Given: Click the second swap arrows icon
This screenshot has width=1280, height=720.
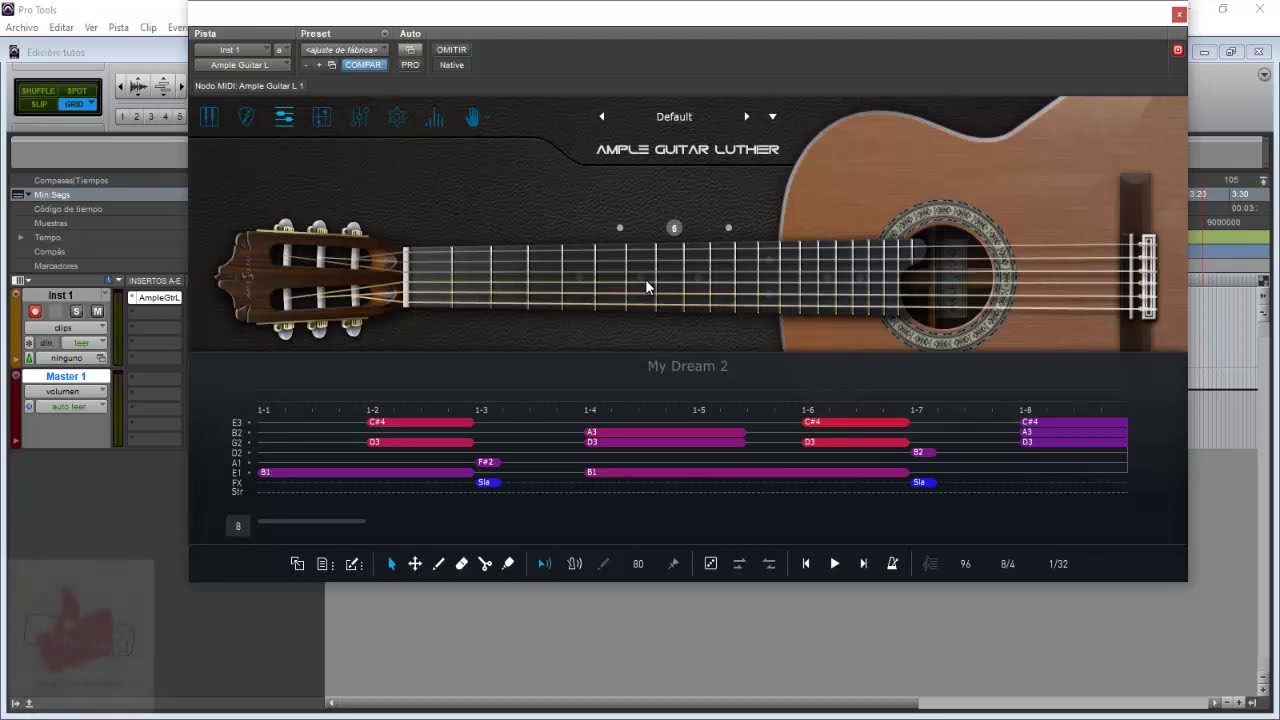Looking at the screenshot, I should point(769,564).
